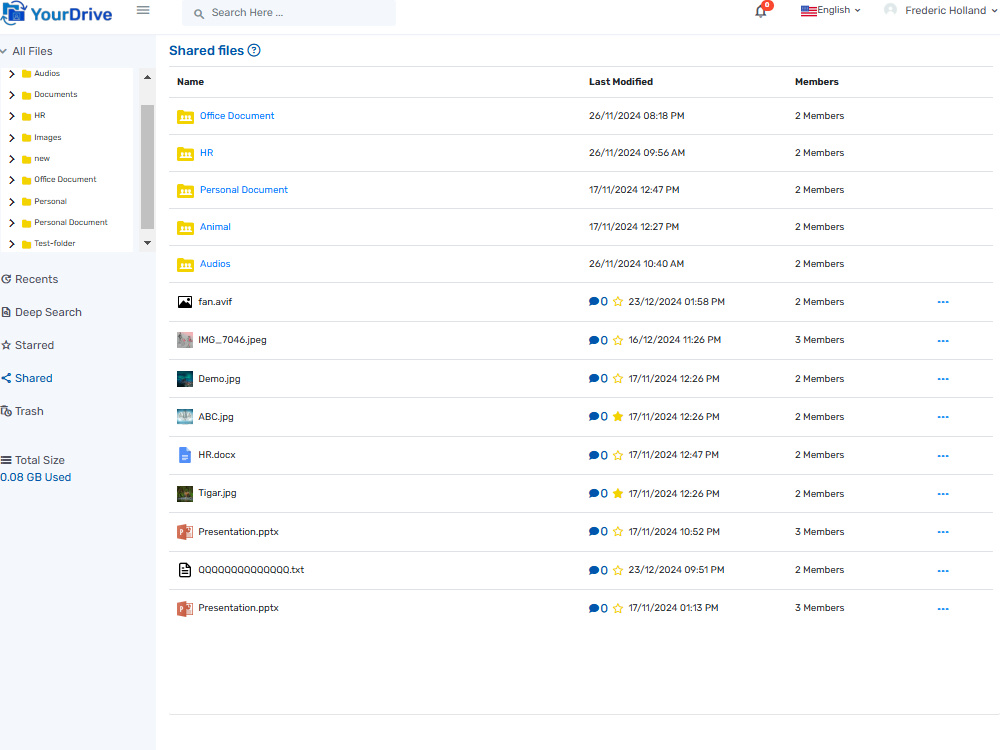The image size is (1000, 750).
Task: Click the Total Size storage icon
Action: (6, 460)
